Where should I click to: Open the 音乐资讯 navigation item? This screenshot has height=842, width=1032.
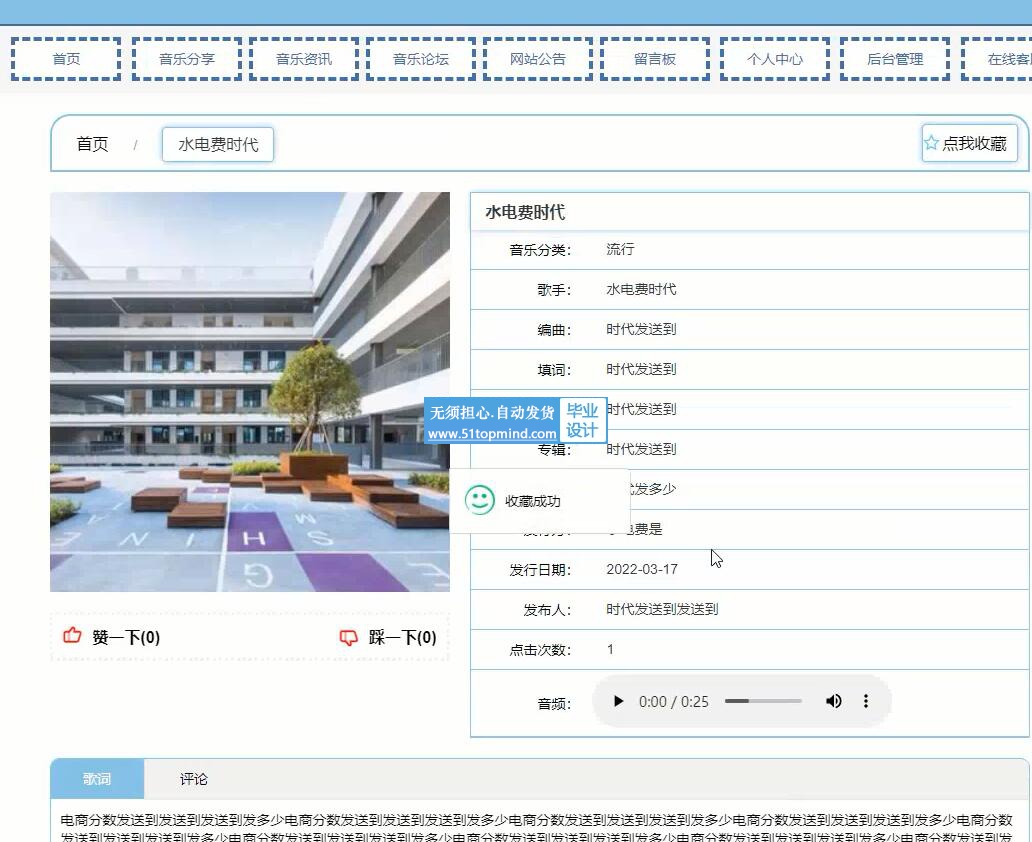(x=304, y=59)
